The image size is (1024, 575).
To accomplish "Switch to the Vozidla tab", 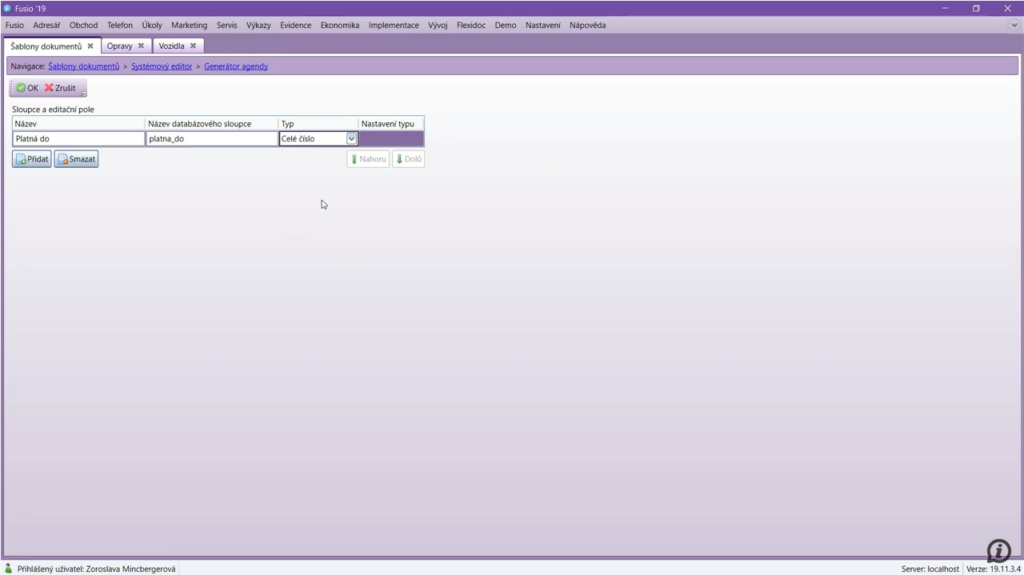I will (x=171, y=46).
